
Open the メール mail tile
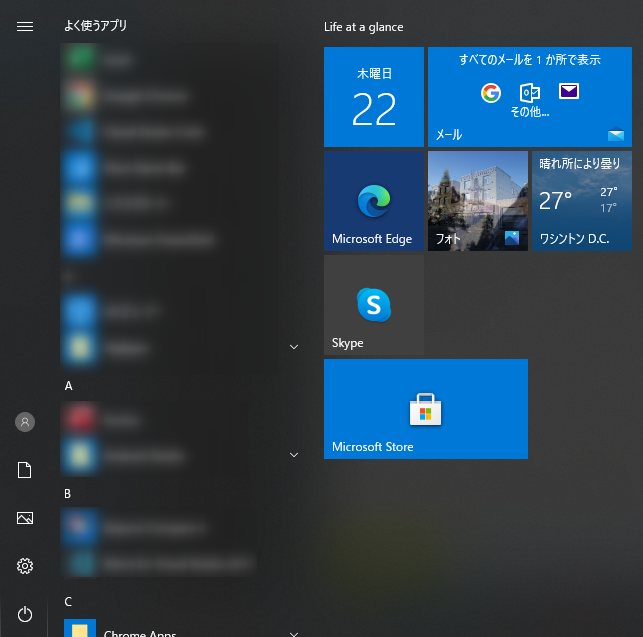[x=530, y=97]
